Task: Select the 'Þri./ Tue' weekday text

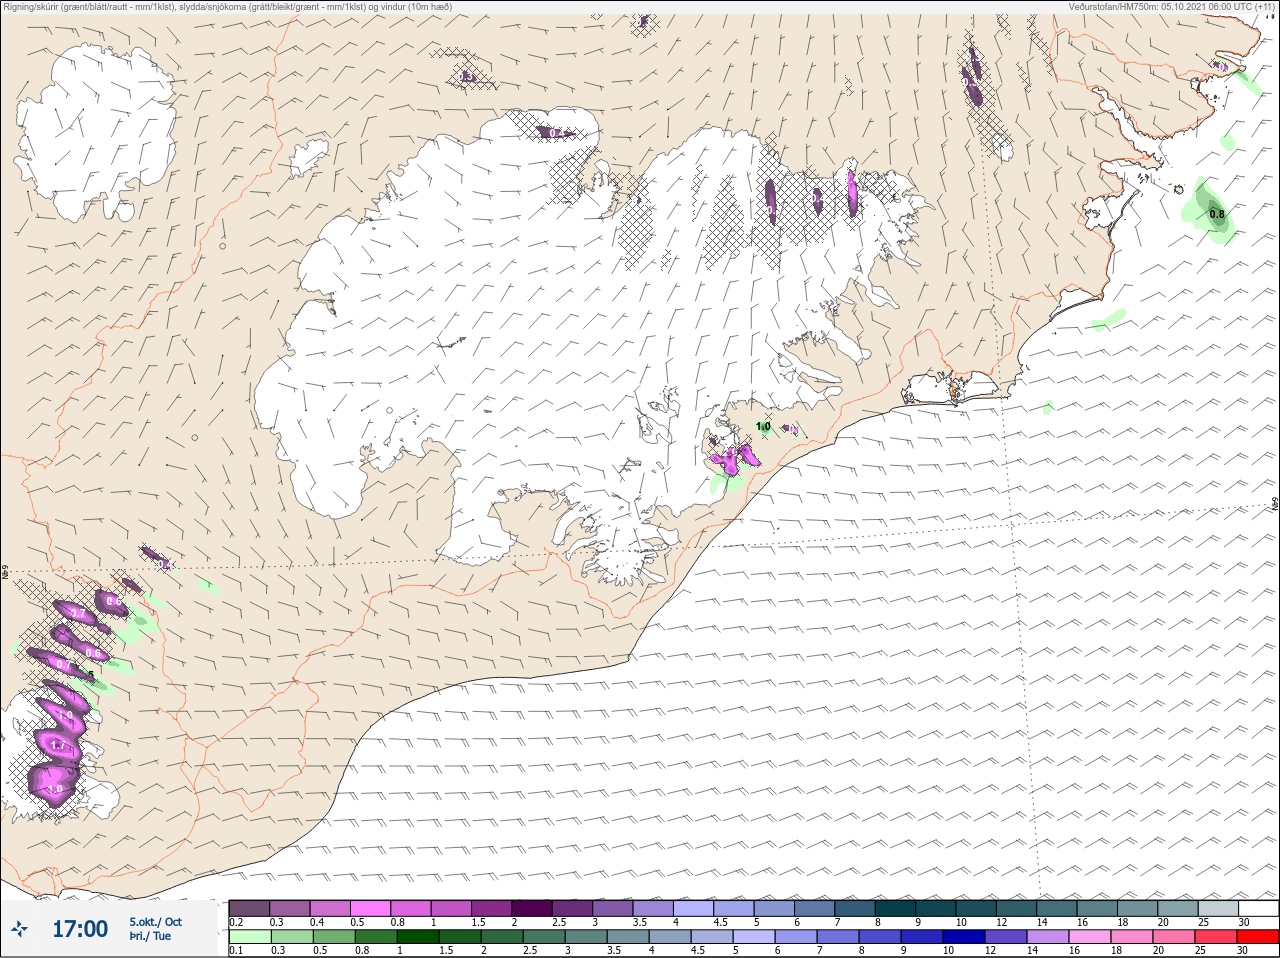Action: tap(150, 936)
